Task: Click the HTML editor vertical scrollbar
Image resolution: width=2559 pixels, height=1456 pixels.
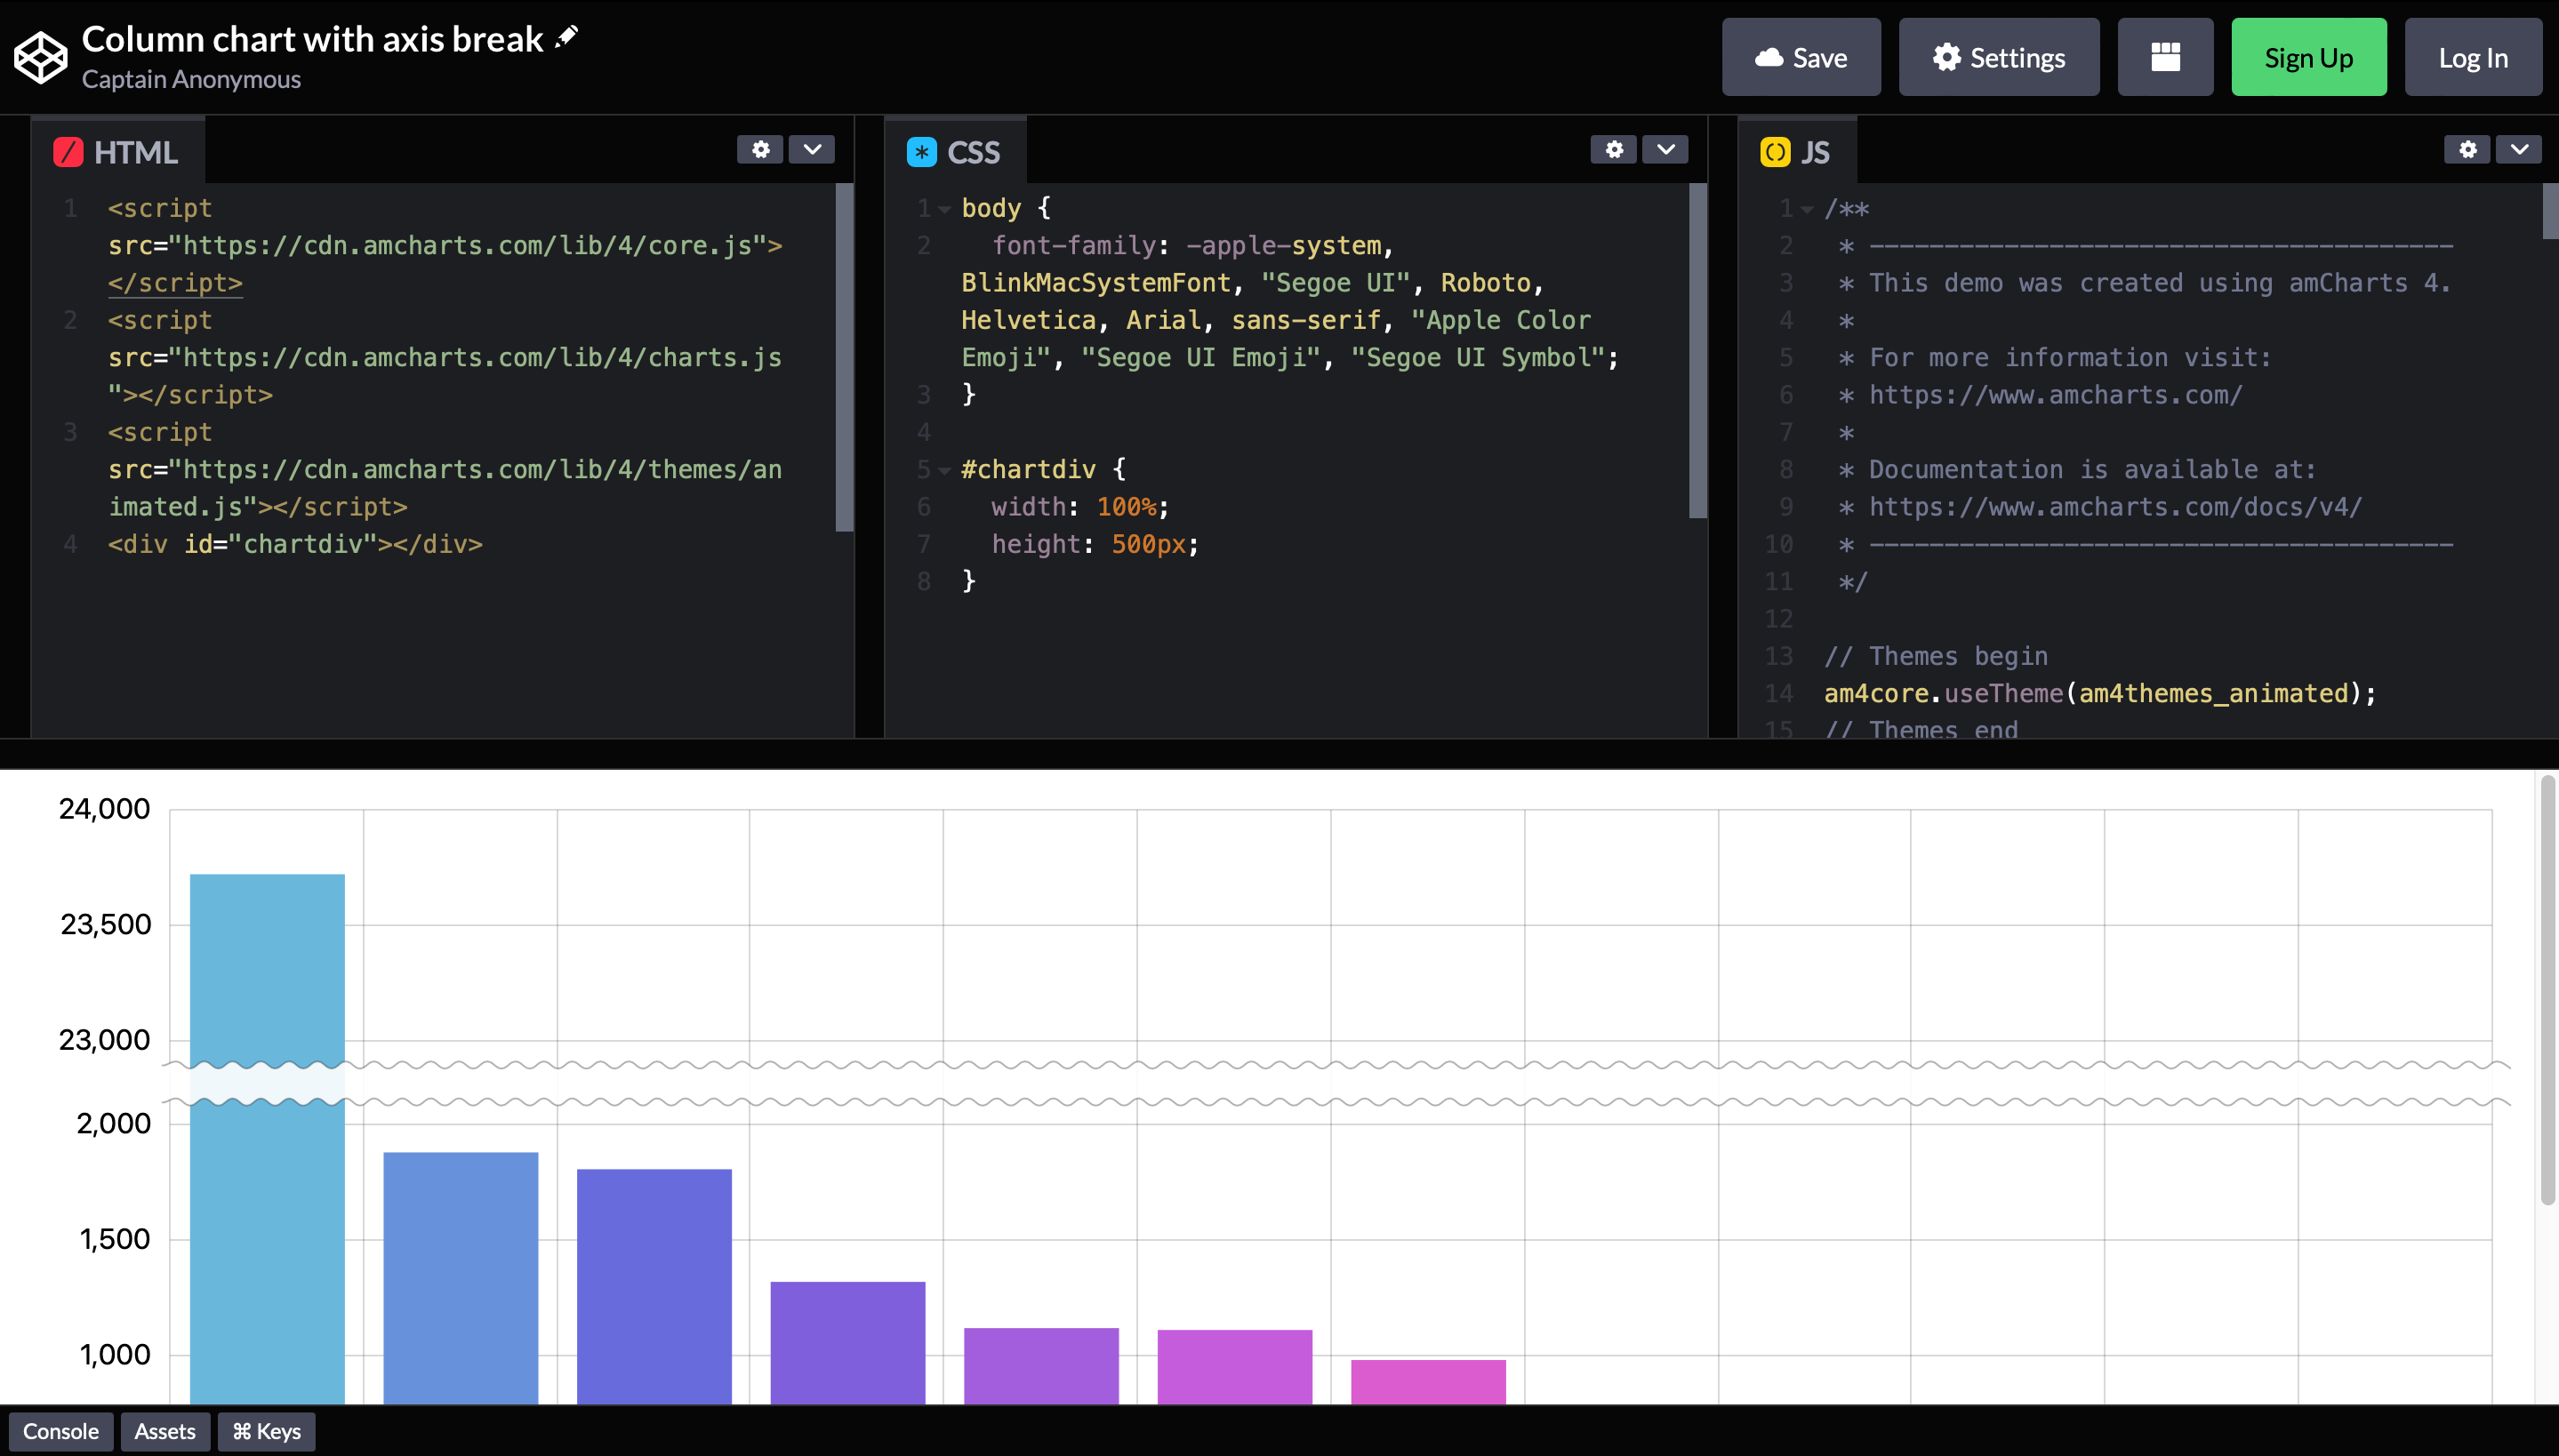Action: pos(844,357)
